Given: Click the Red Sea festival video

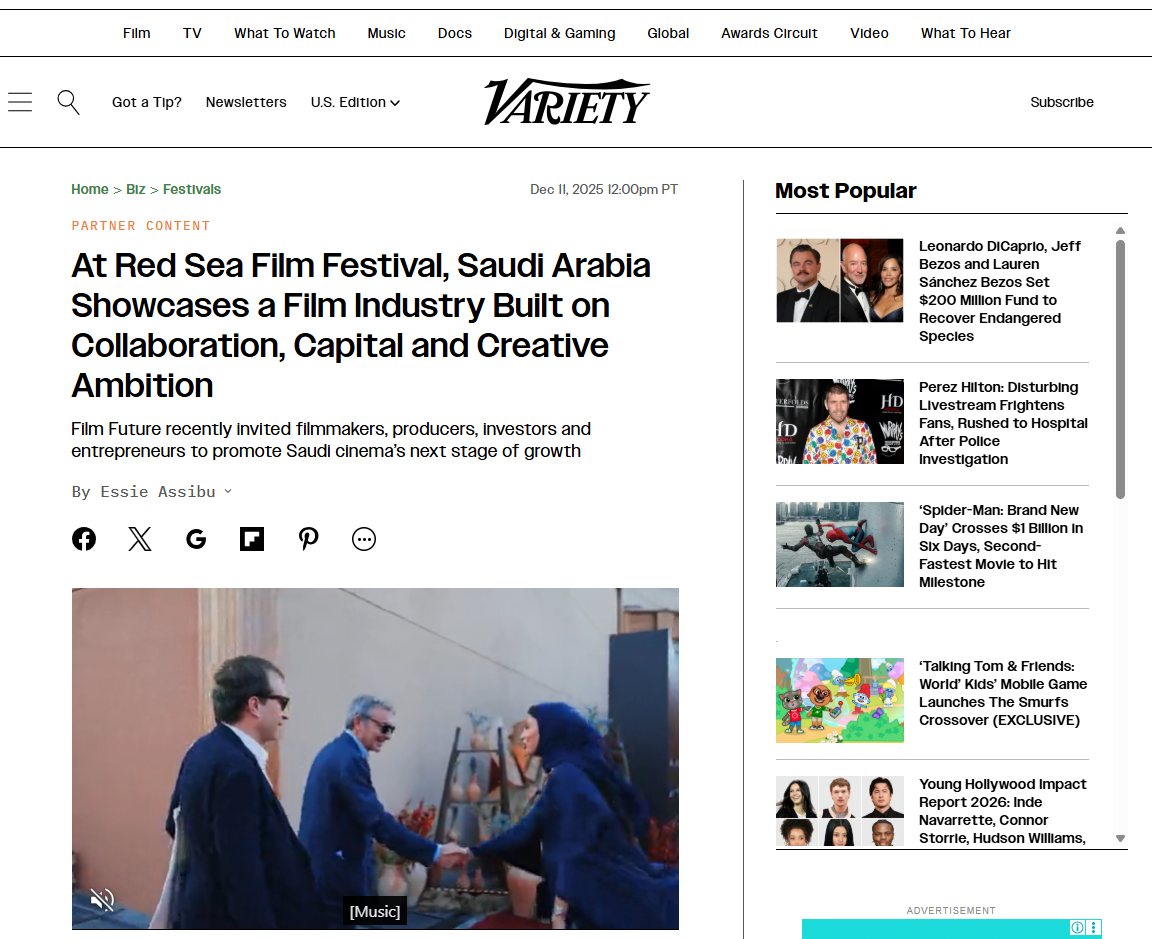Looking at the screenshot, I should pos(375,758).
